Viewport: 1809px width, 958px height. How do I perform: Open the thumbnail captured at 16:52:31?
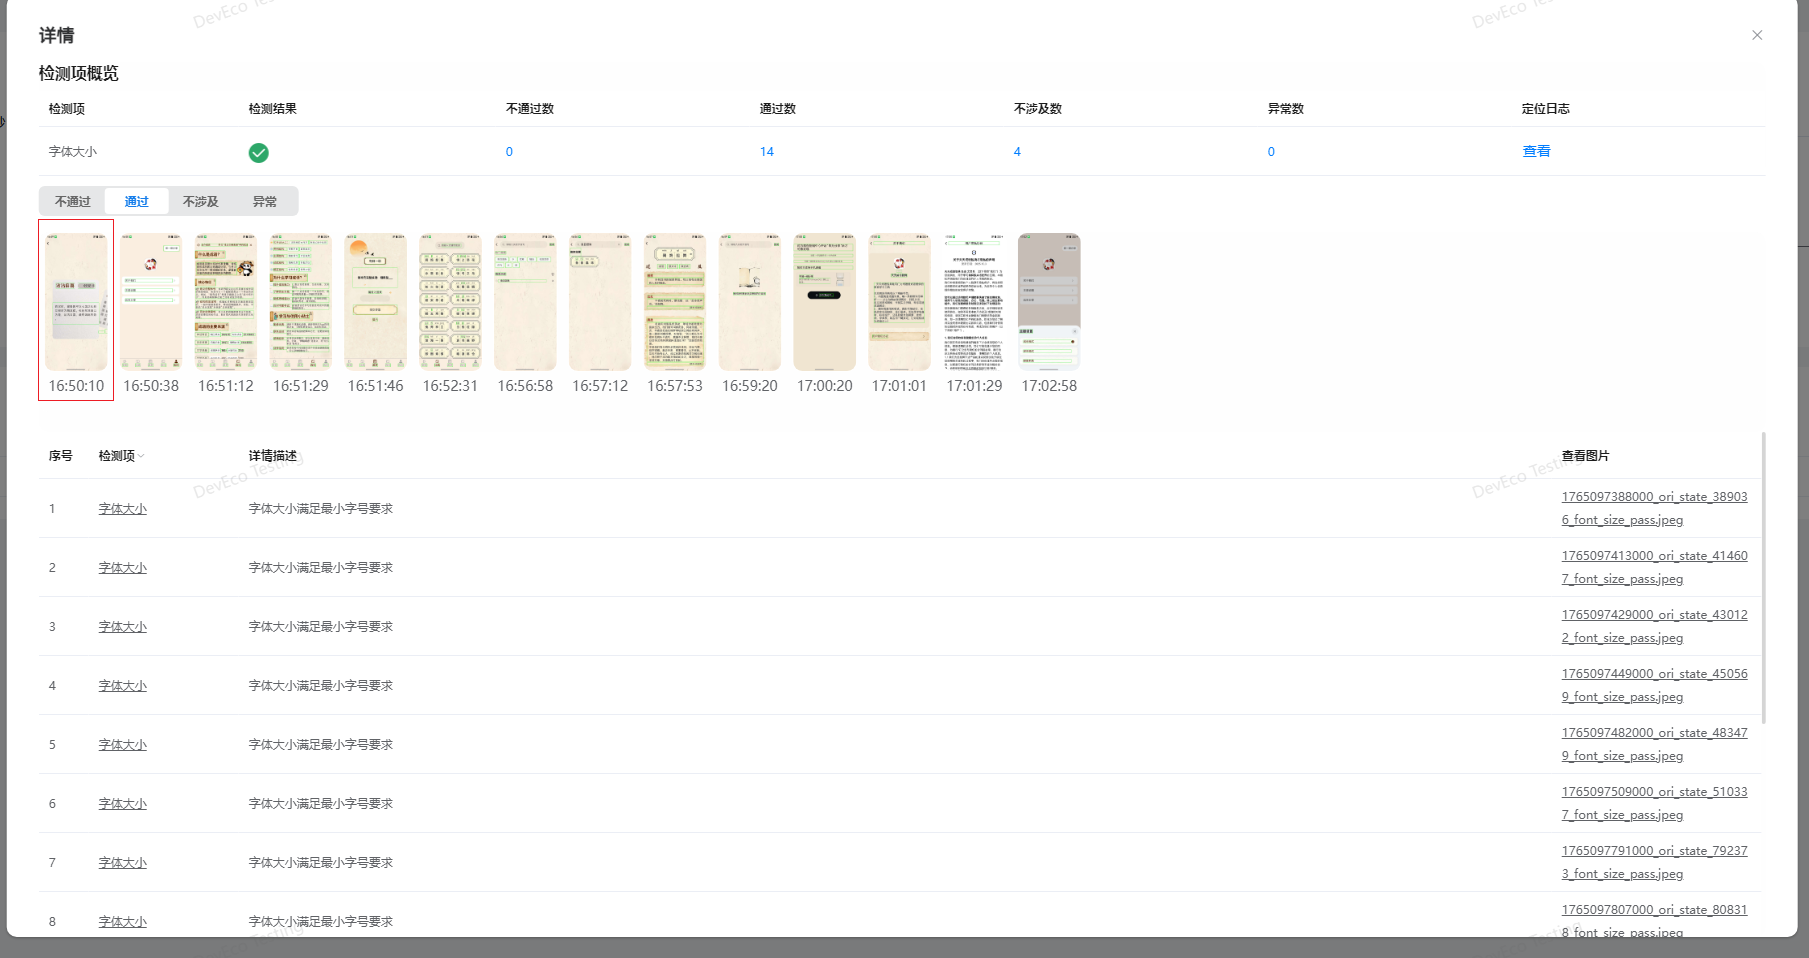pyautogui.click(x=450, y=302)
